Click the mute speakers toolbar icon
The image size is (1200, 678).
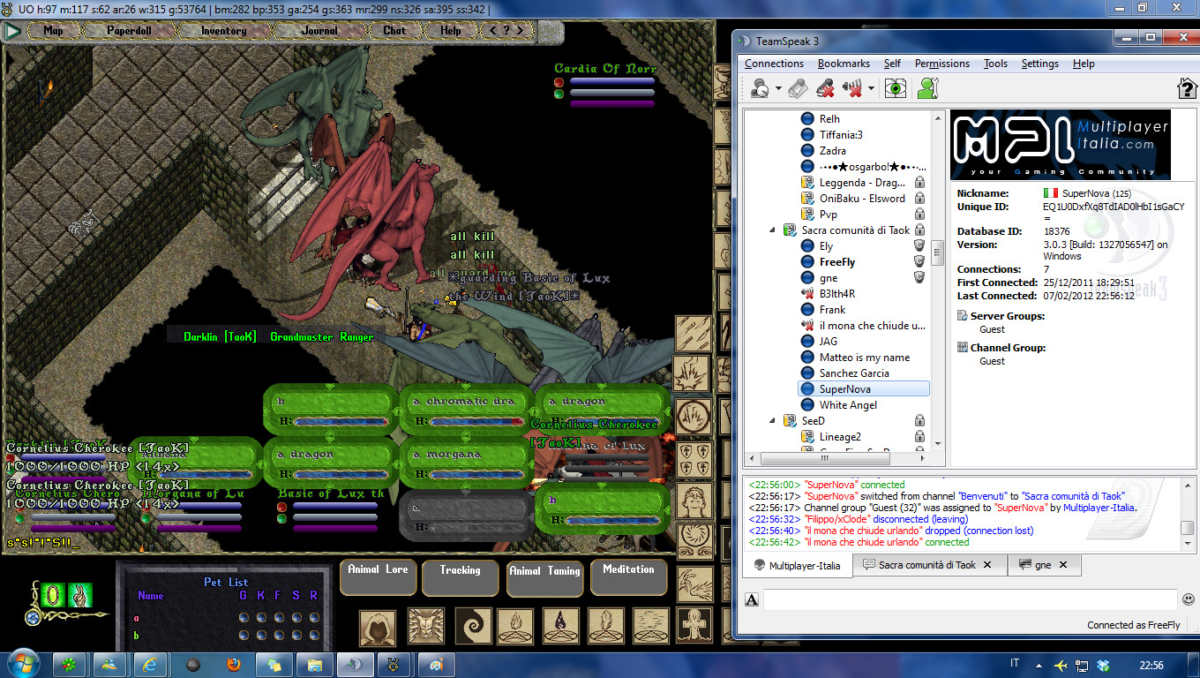[x=851, y=88]
